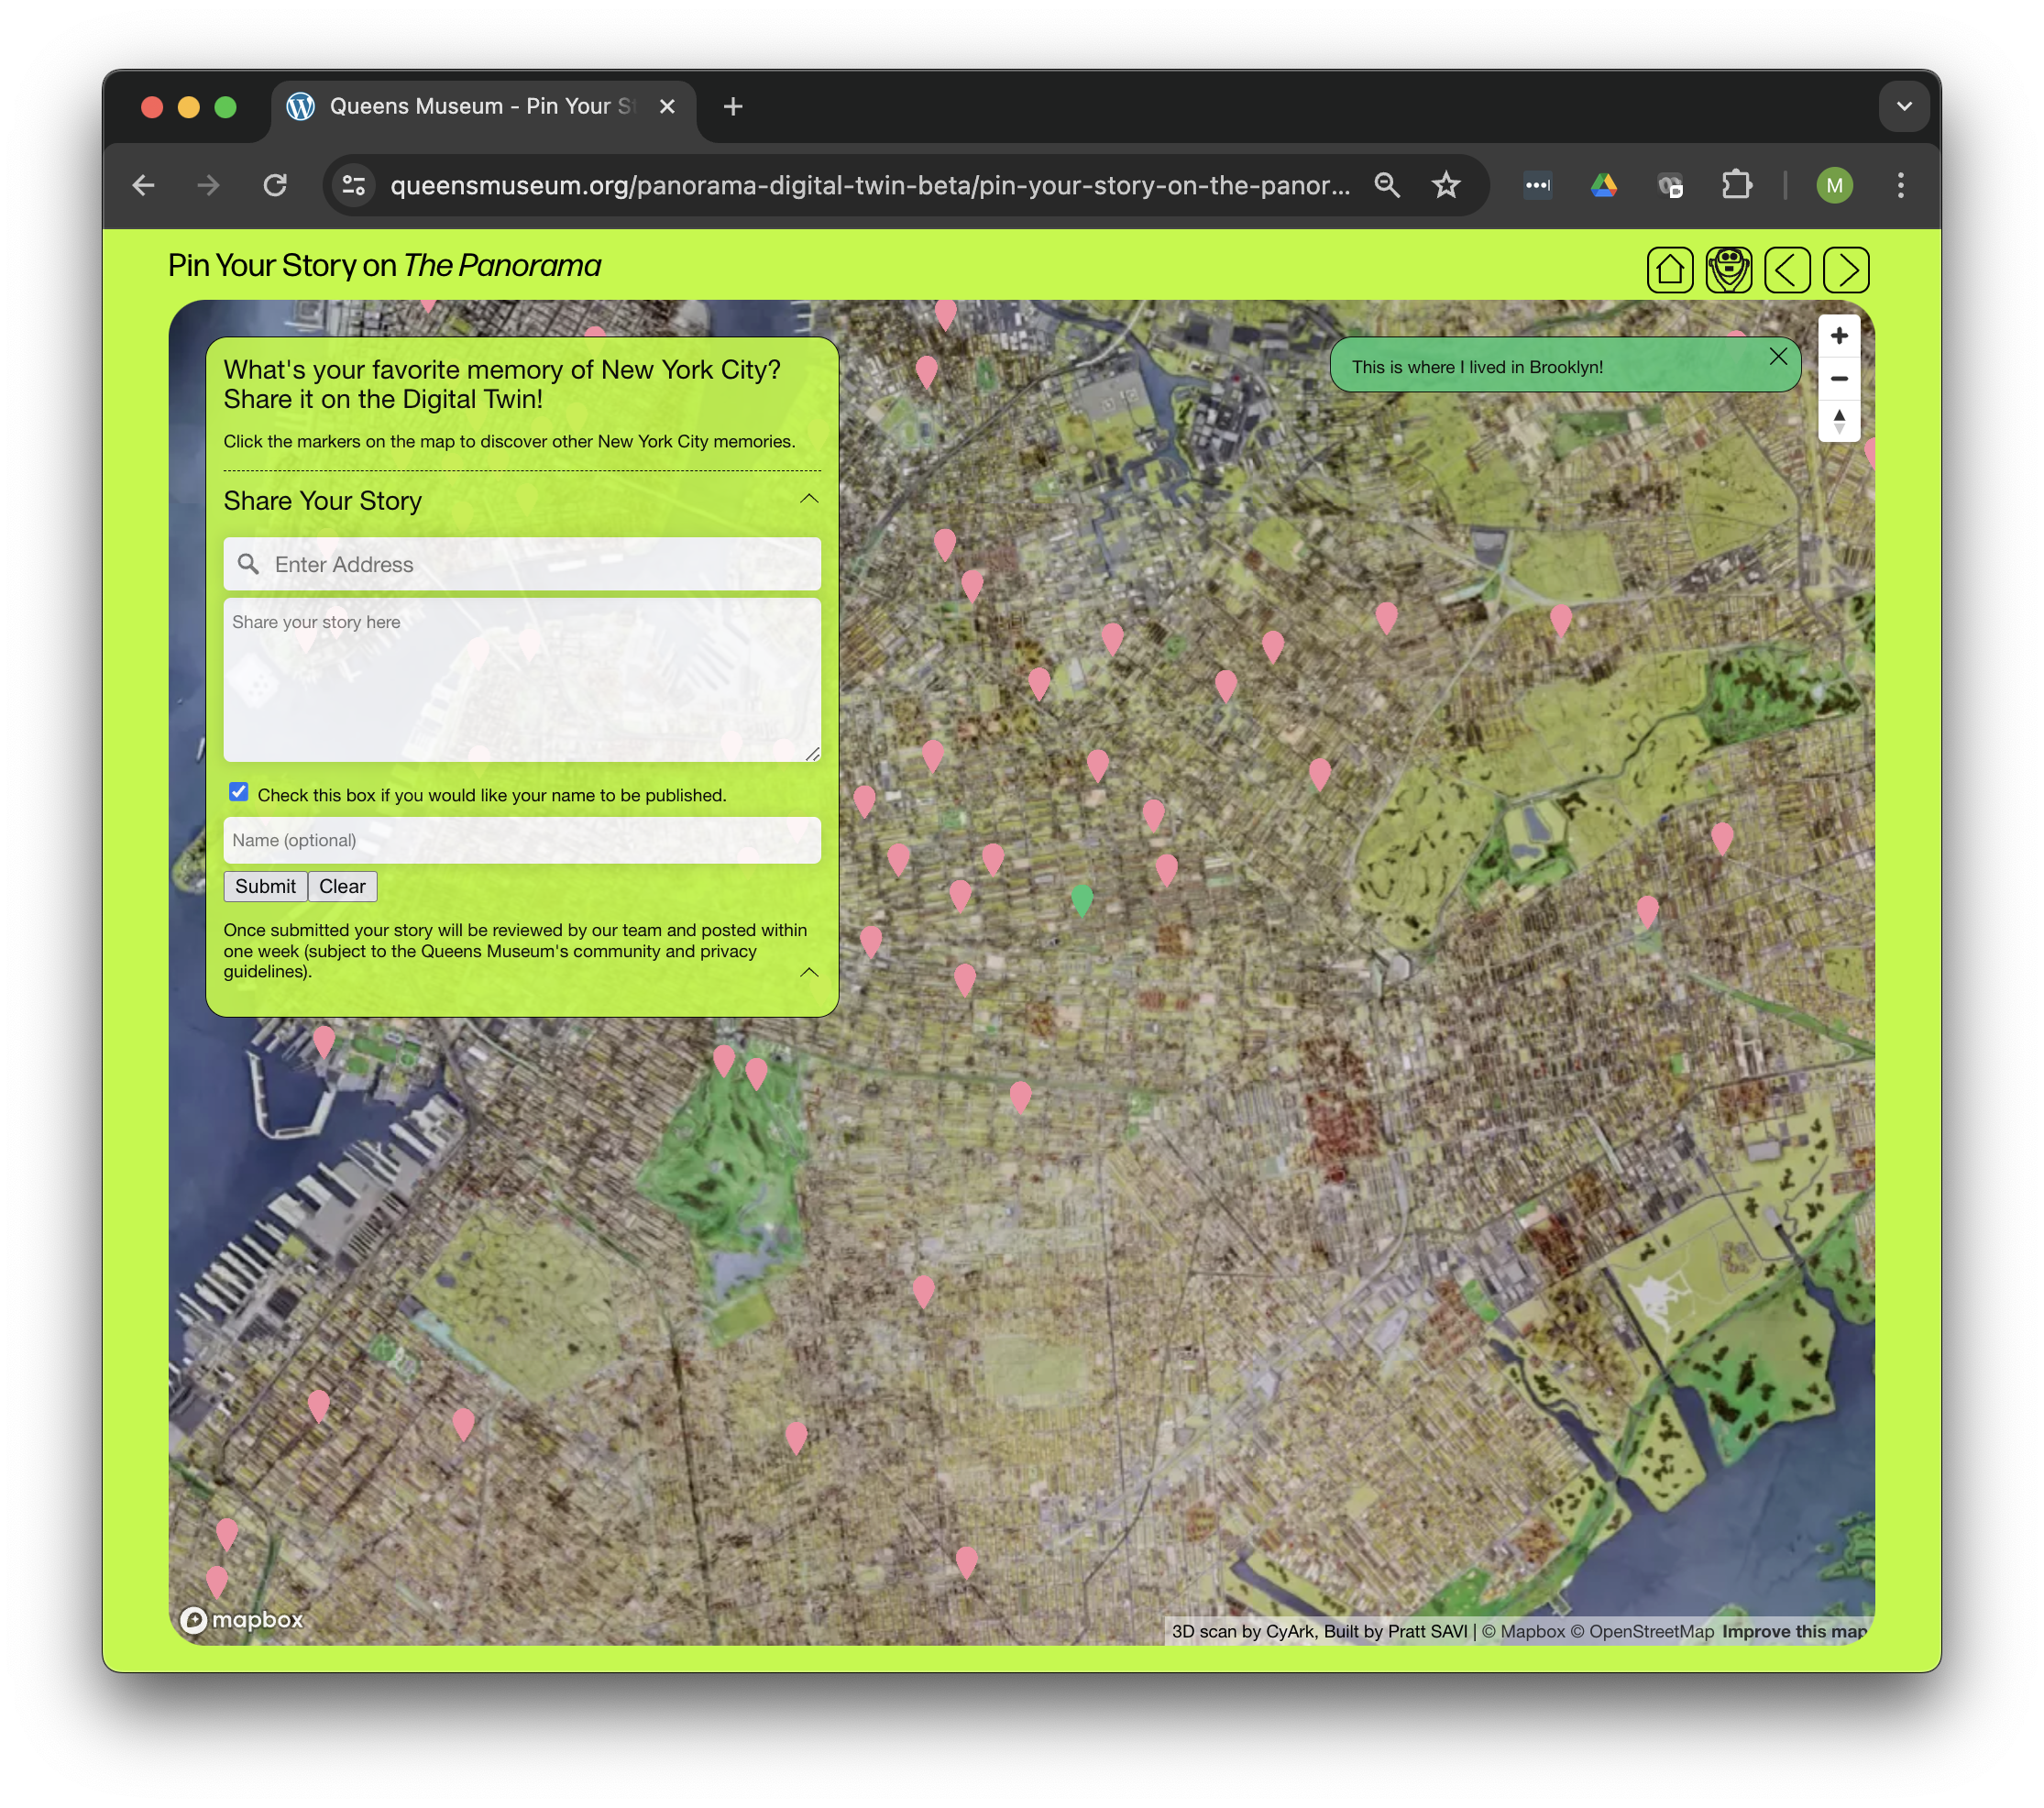The width and height of the screenshot is (2044, 1808).
Task: Go to next page arrow icon
Action: tap(1846, 269)
